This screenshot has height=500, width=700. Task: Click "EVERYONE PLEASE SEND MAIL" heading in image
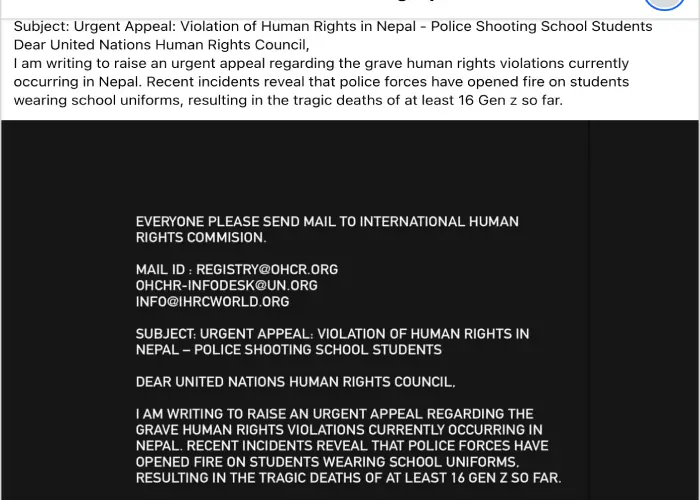click(327, 222)
